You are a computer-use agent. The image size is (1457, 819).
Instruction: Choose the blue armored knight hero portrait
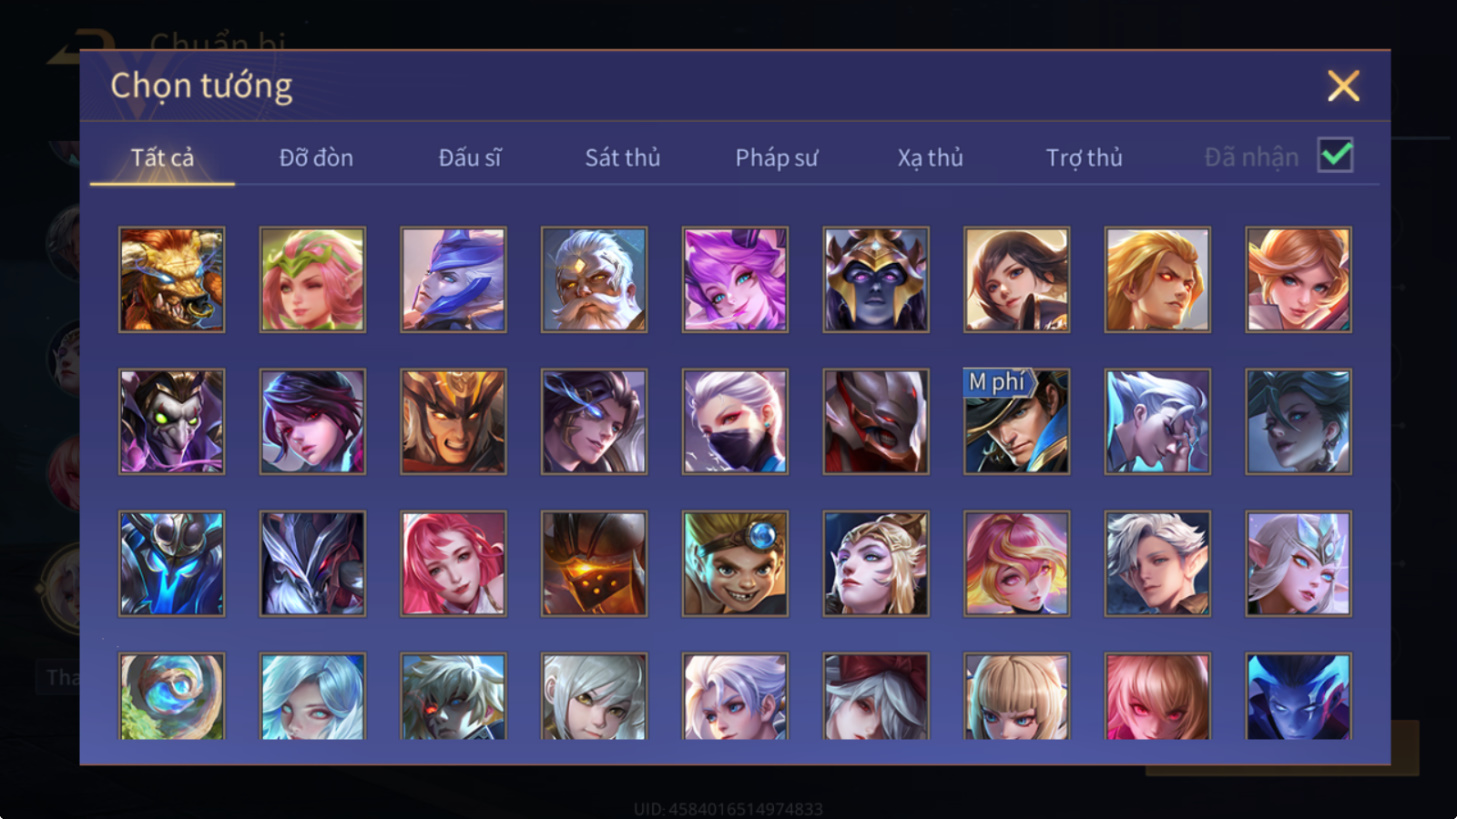(172, 563)
